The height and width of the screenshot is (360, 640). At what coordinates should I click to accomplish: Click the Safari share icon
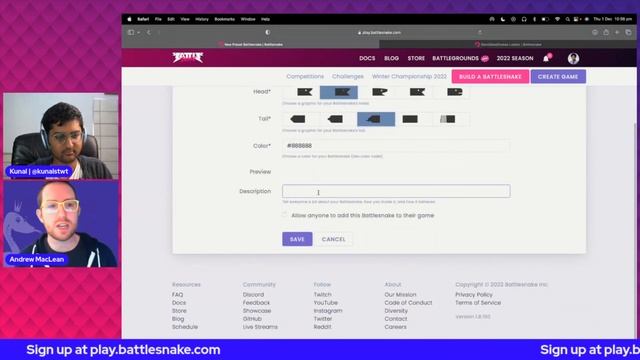click(x=606, y=32)
